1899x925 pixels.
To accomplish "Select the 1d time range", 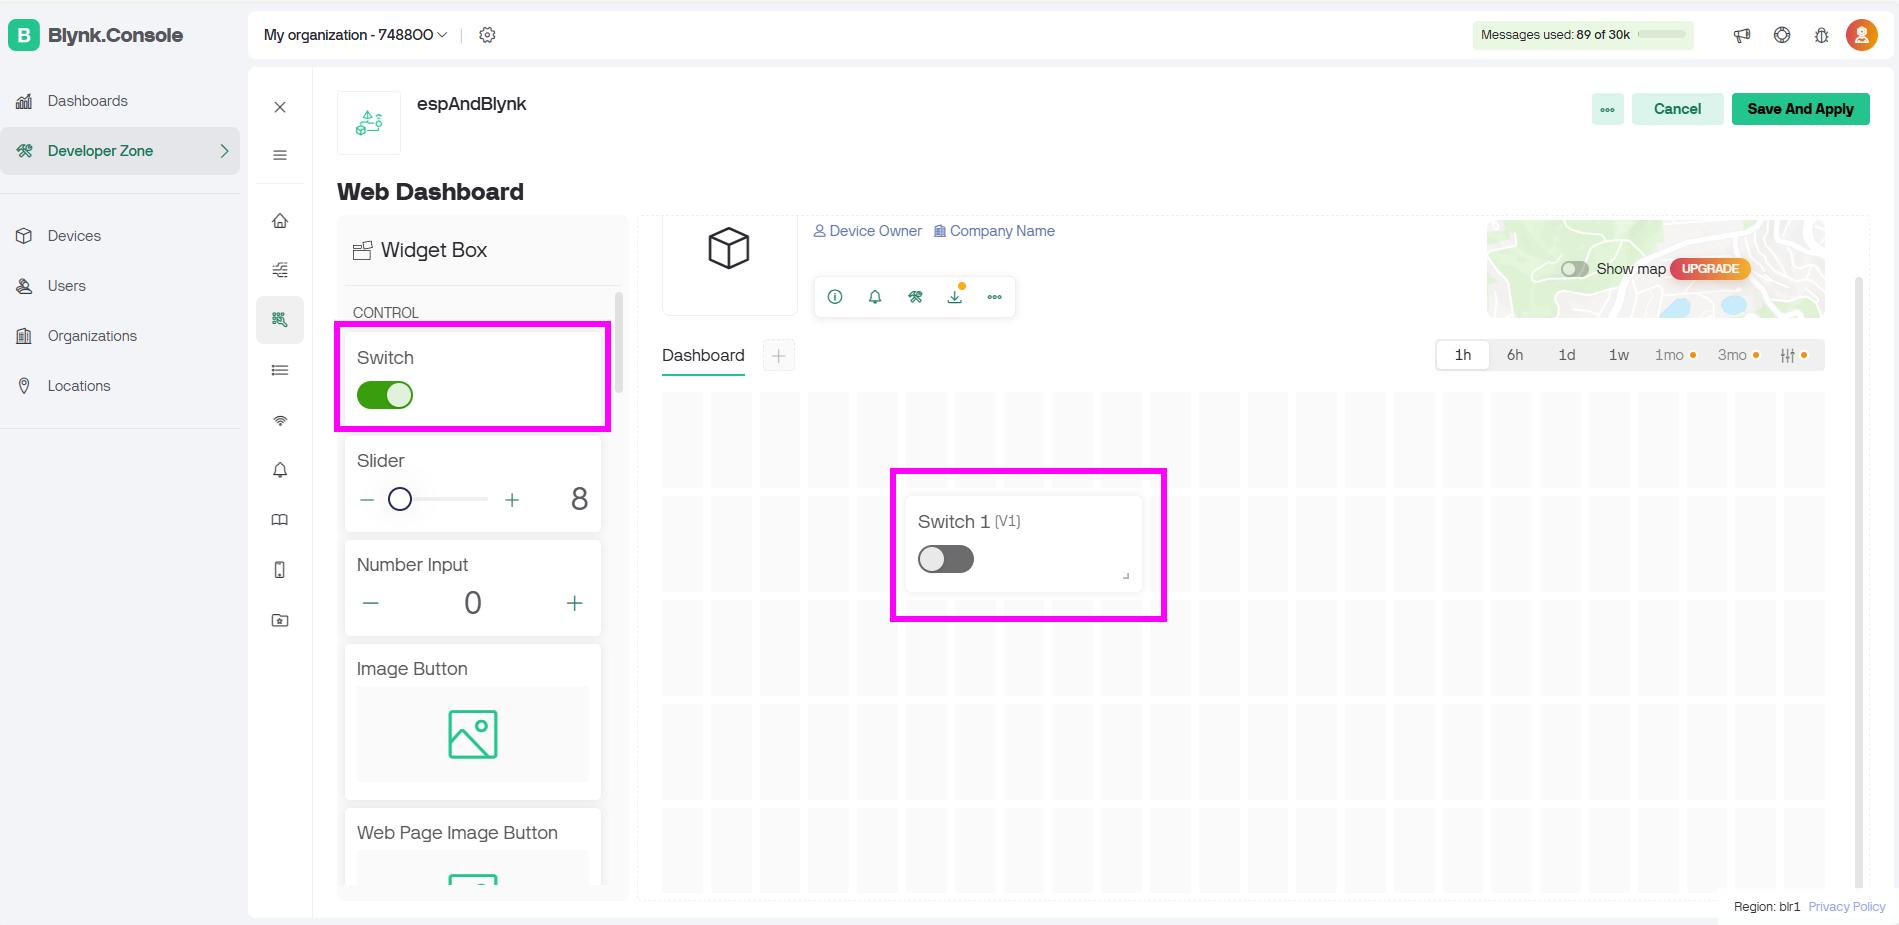I will 1567,355.
